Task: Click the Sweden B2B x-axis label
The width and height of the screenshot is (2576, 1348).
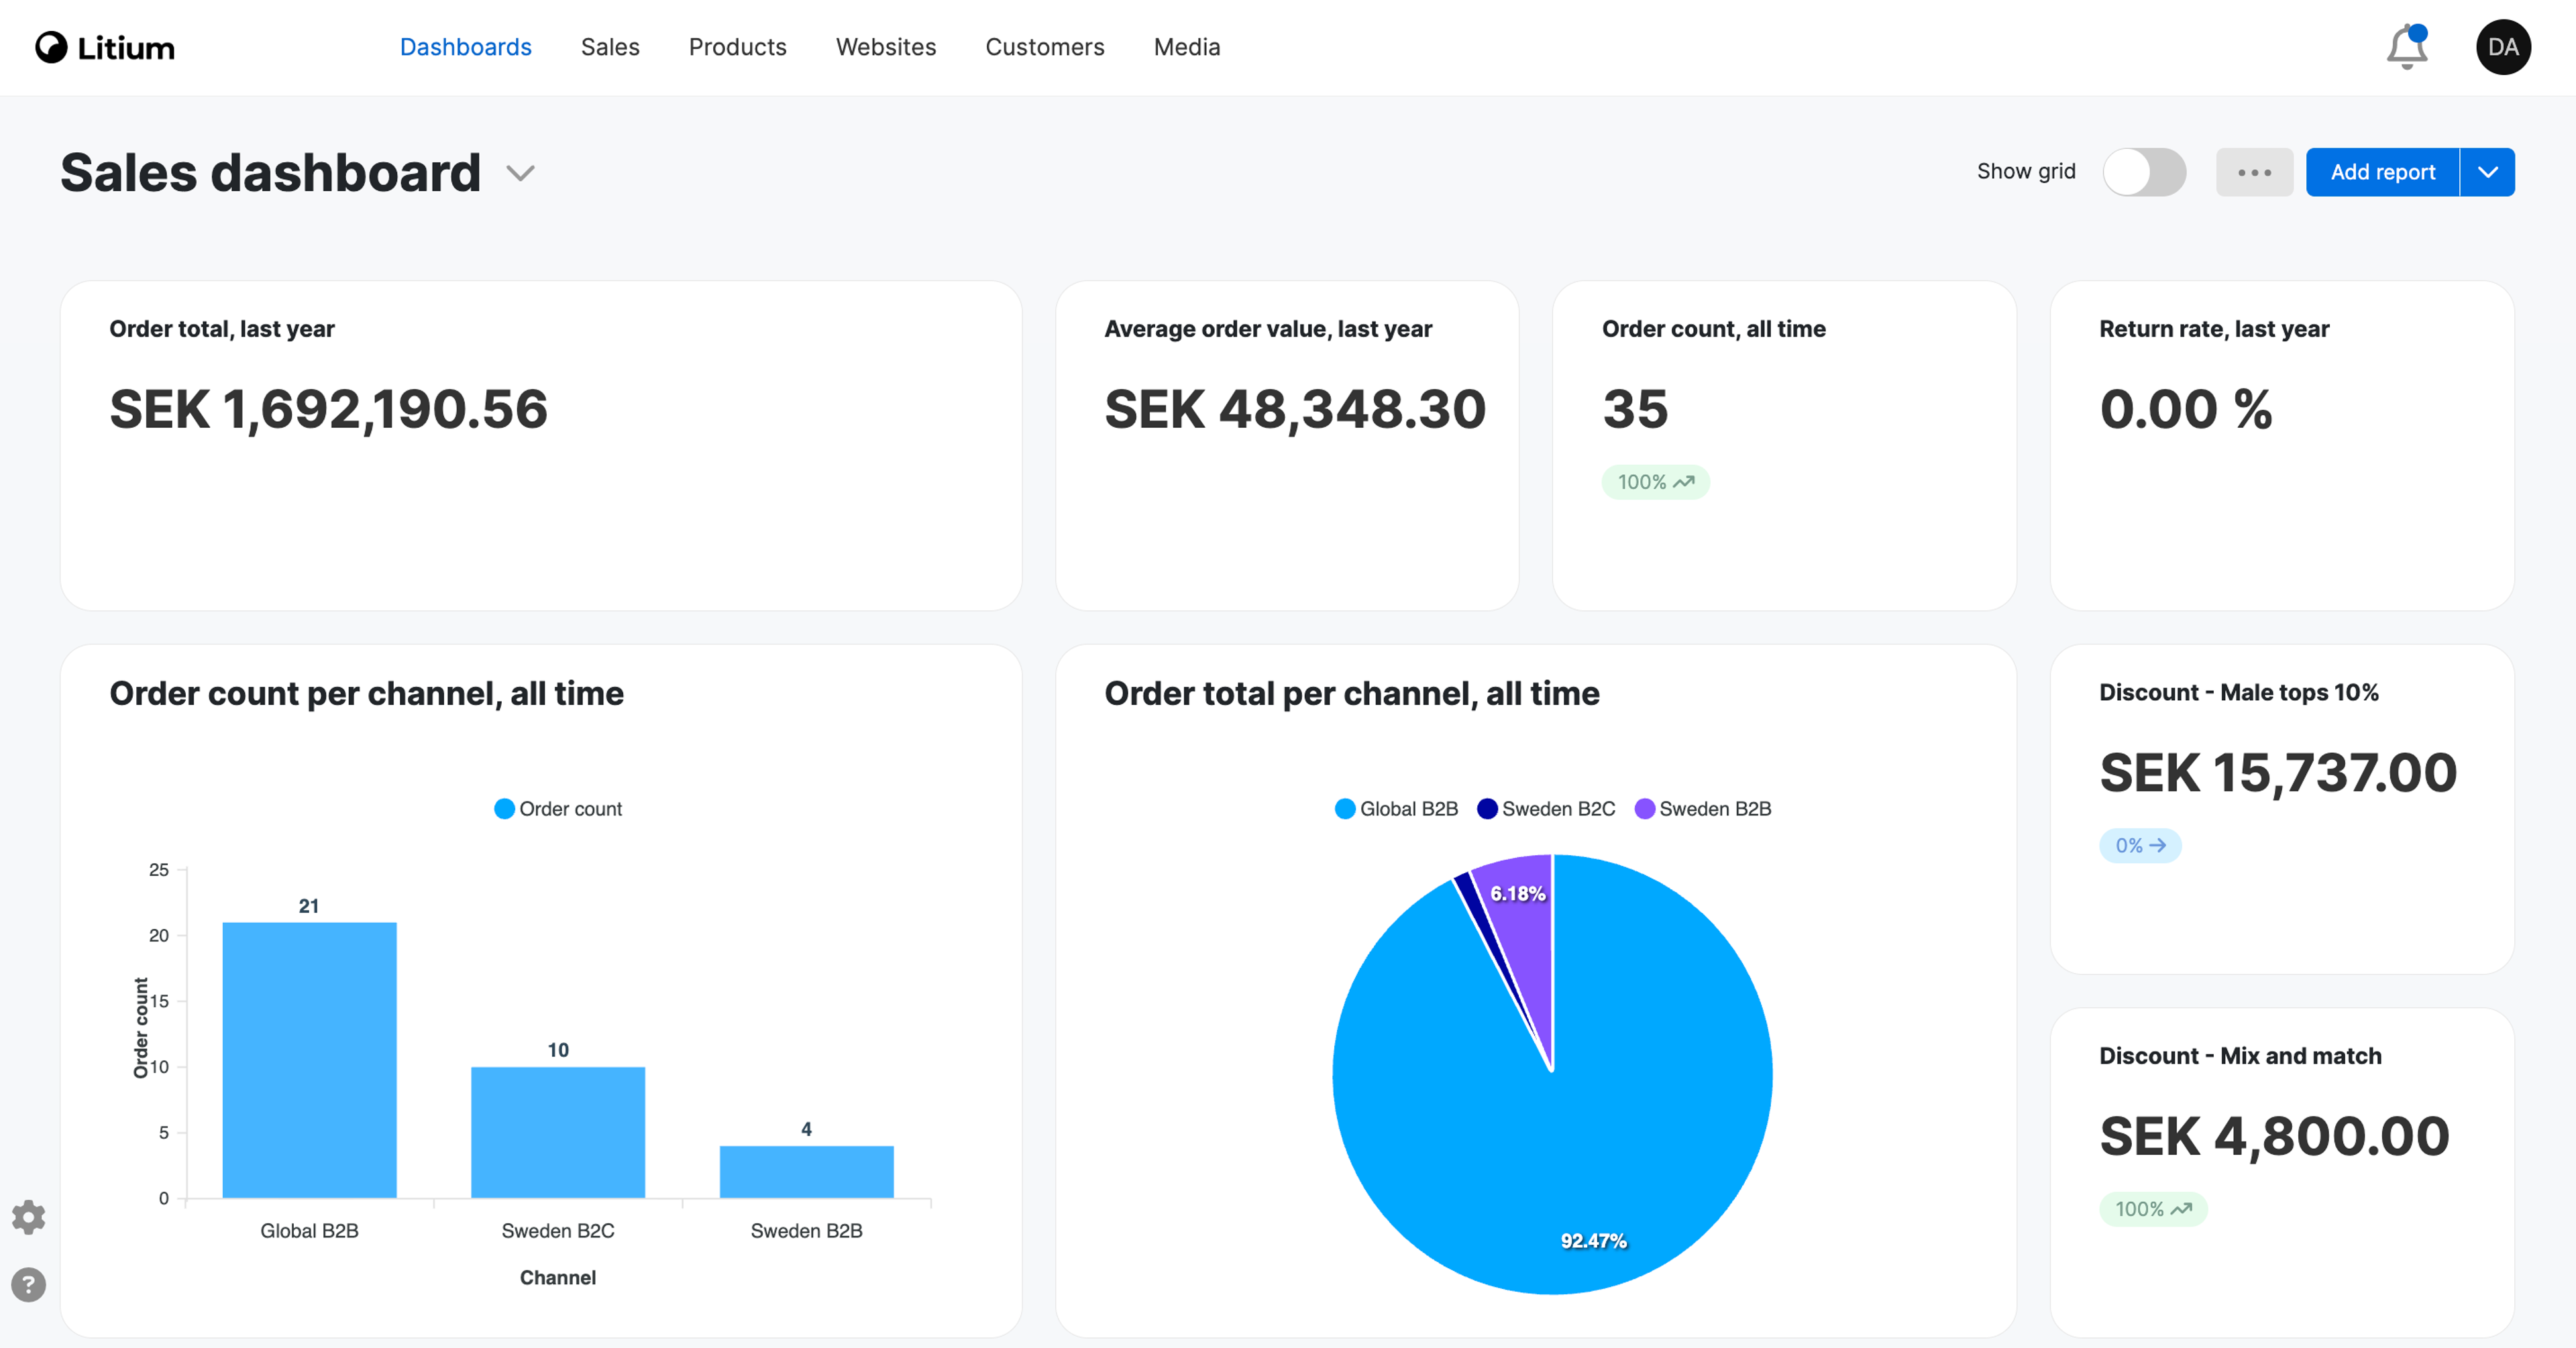Action: point(807,1230)
